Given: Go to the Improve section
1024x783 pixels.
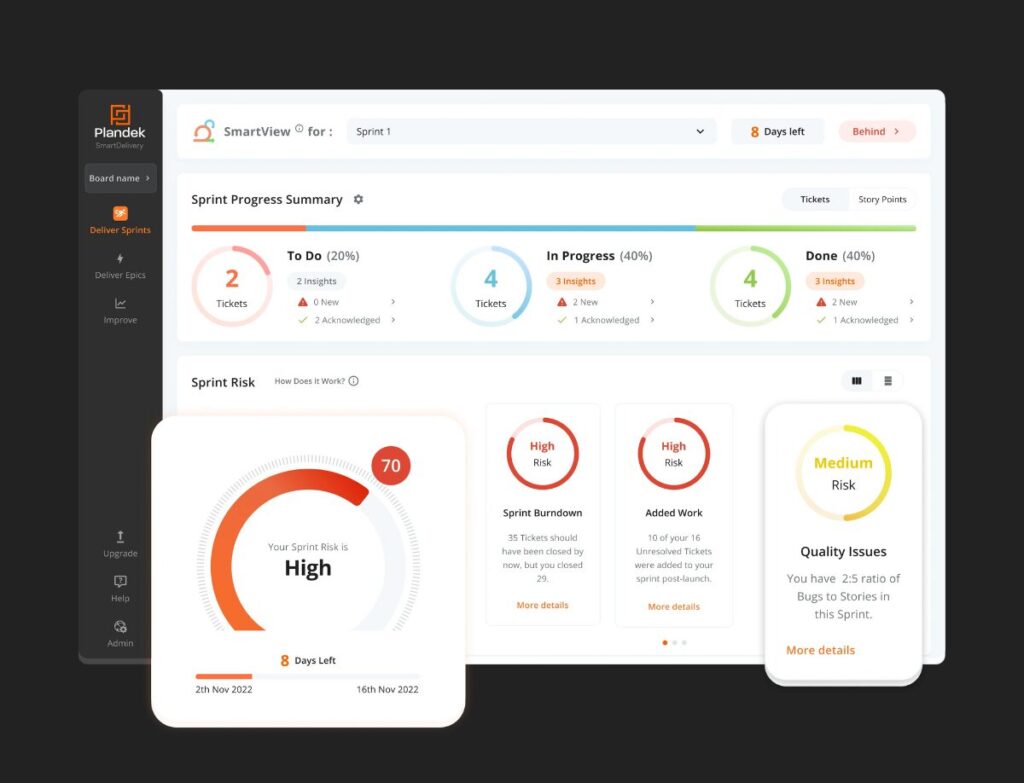Looking at the screenshot, I should coord(120,310).
